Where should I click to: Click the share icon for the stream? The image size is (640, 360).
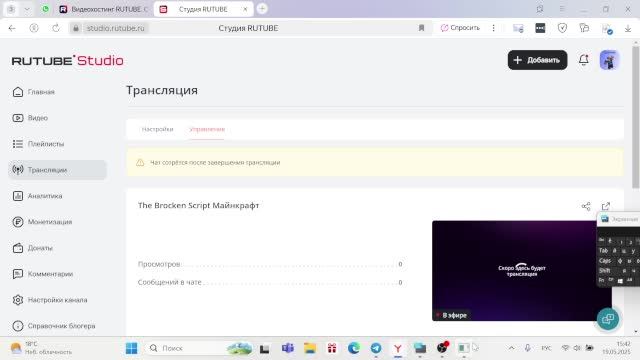tap(586, 206)
